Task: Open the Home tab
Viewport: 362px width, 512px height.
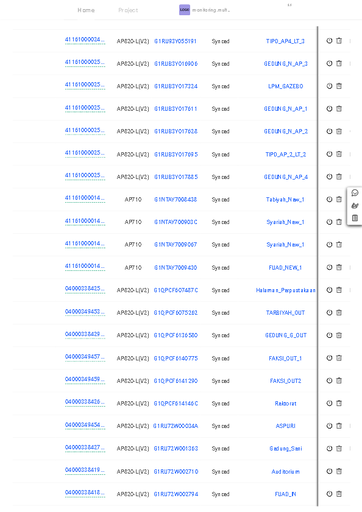Action: coord(86,10)
